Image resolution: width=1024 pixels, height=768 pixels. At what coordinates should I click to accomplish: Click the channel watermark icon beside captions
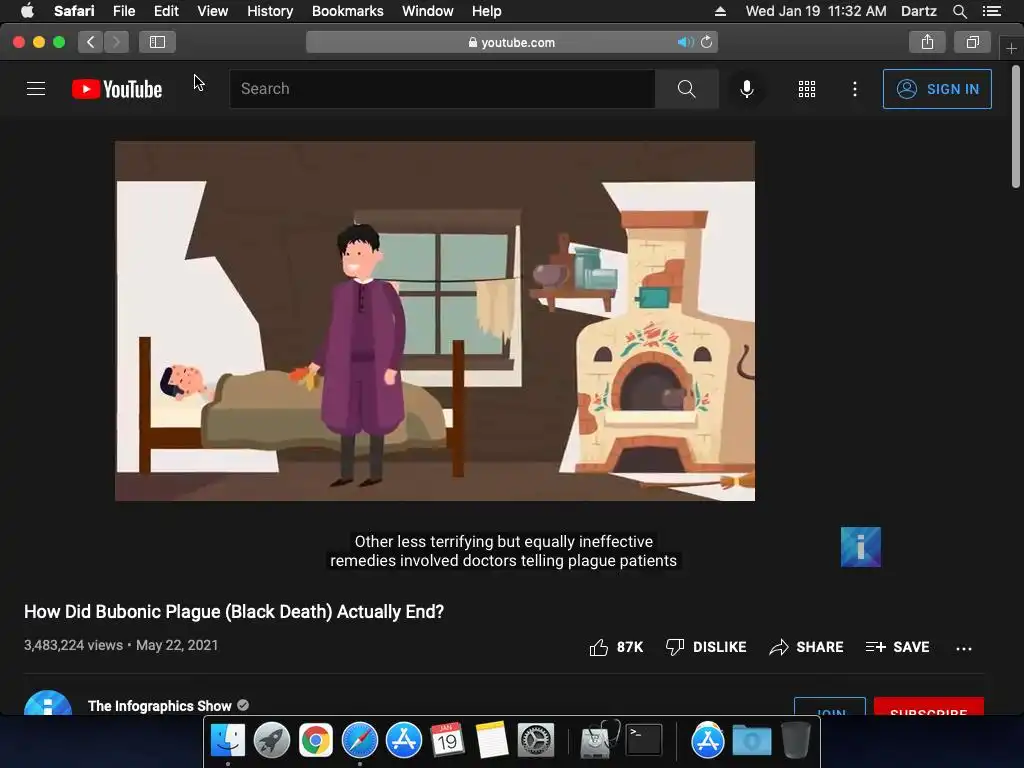tap(861, 547)
